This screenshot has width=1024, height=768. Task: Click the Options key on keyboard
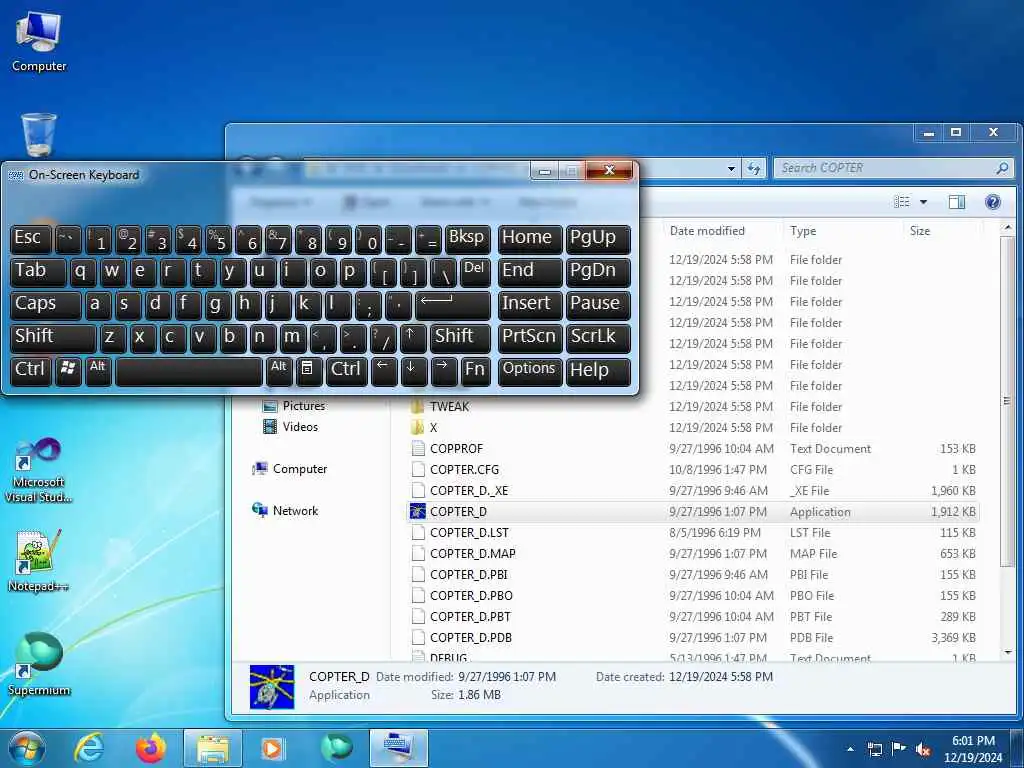pos(530,370)
